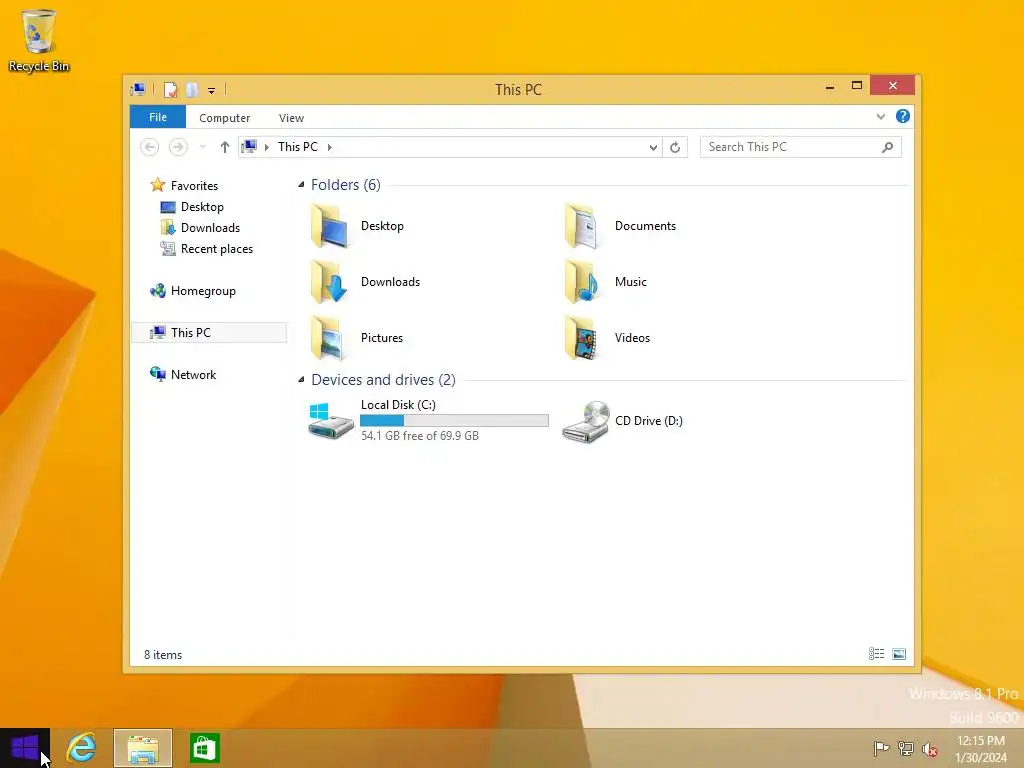Open the Start button on taskbar
The image size is (1024, 768).
click(x=25, y=748)
